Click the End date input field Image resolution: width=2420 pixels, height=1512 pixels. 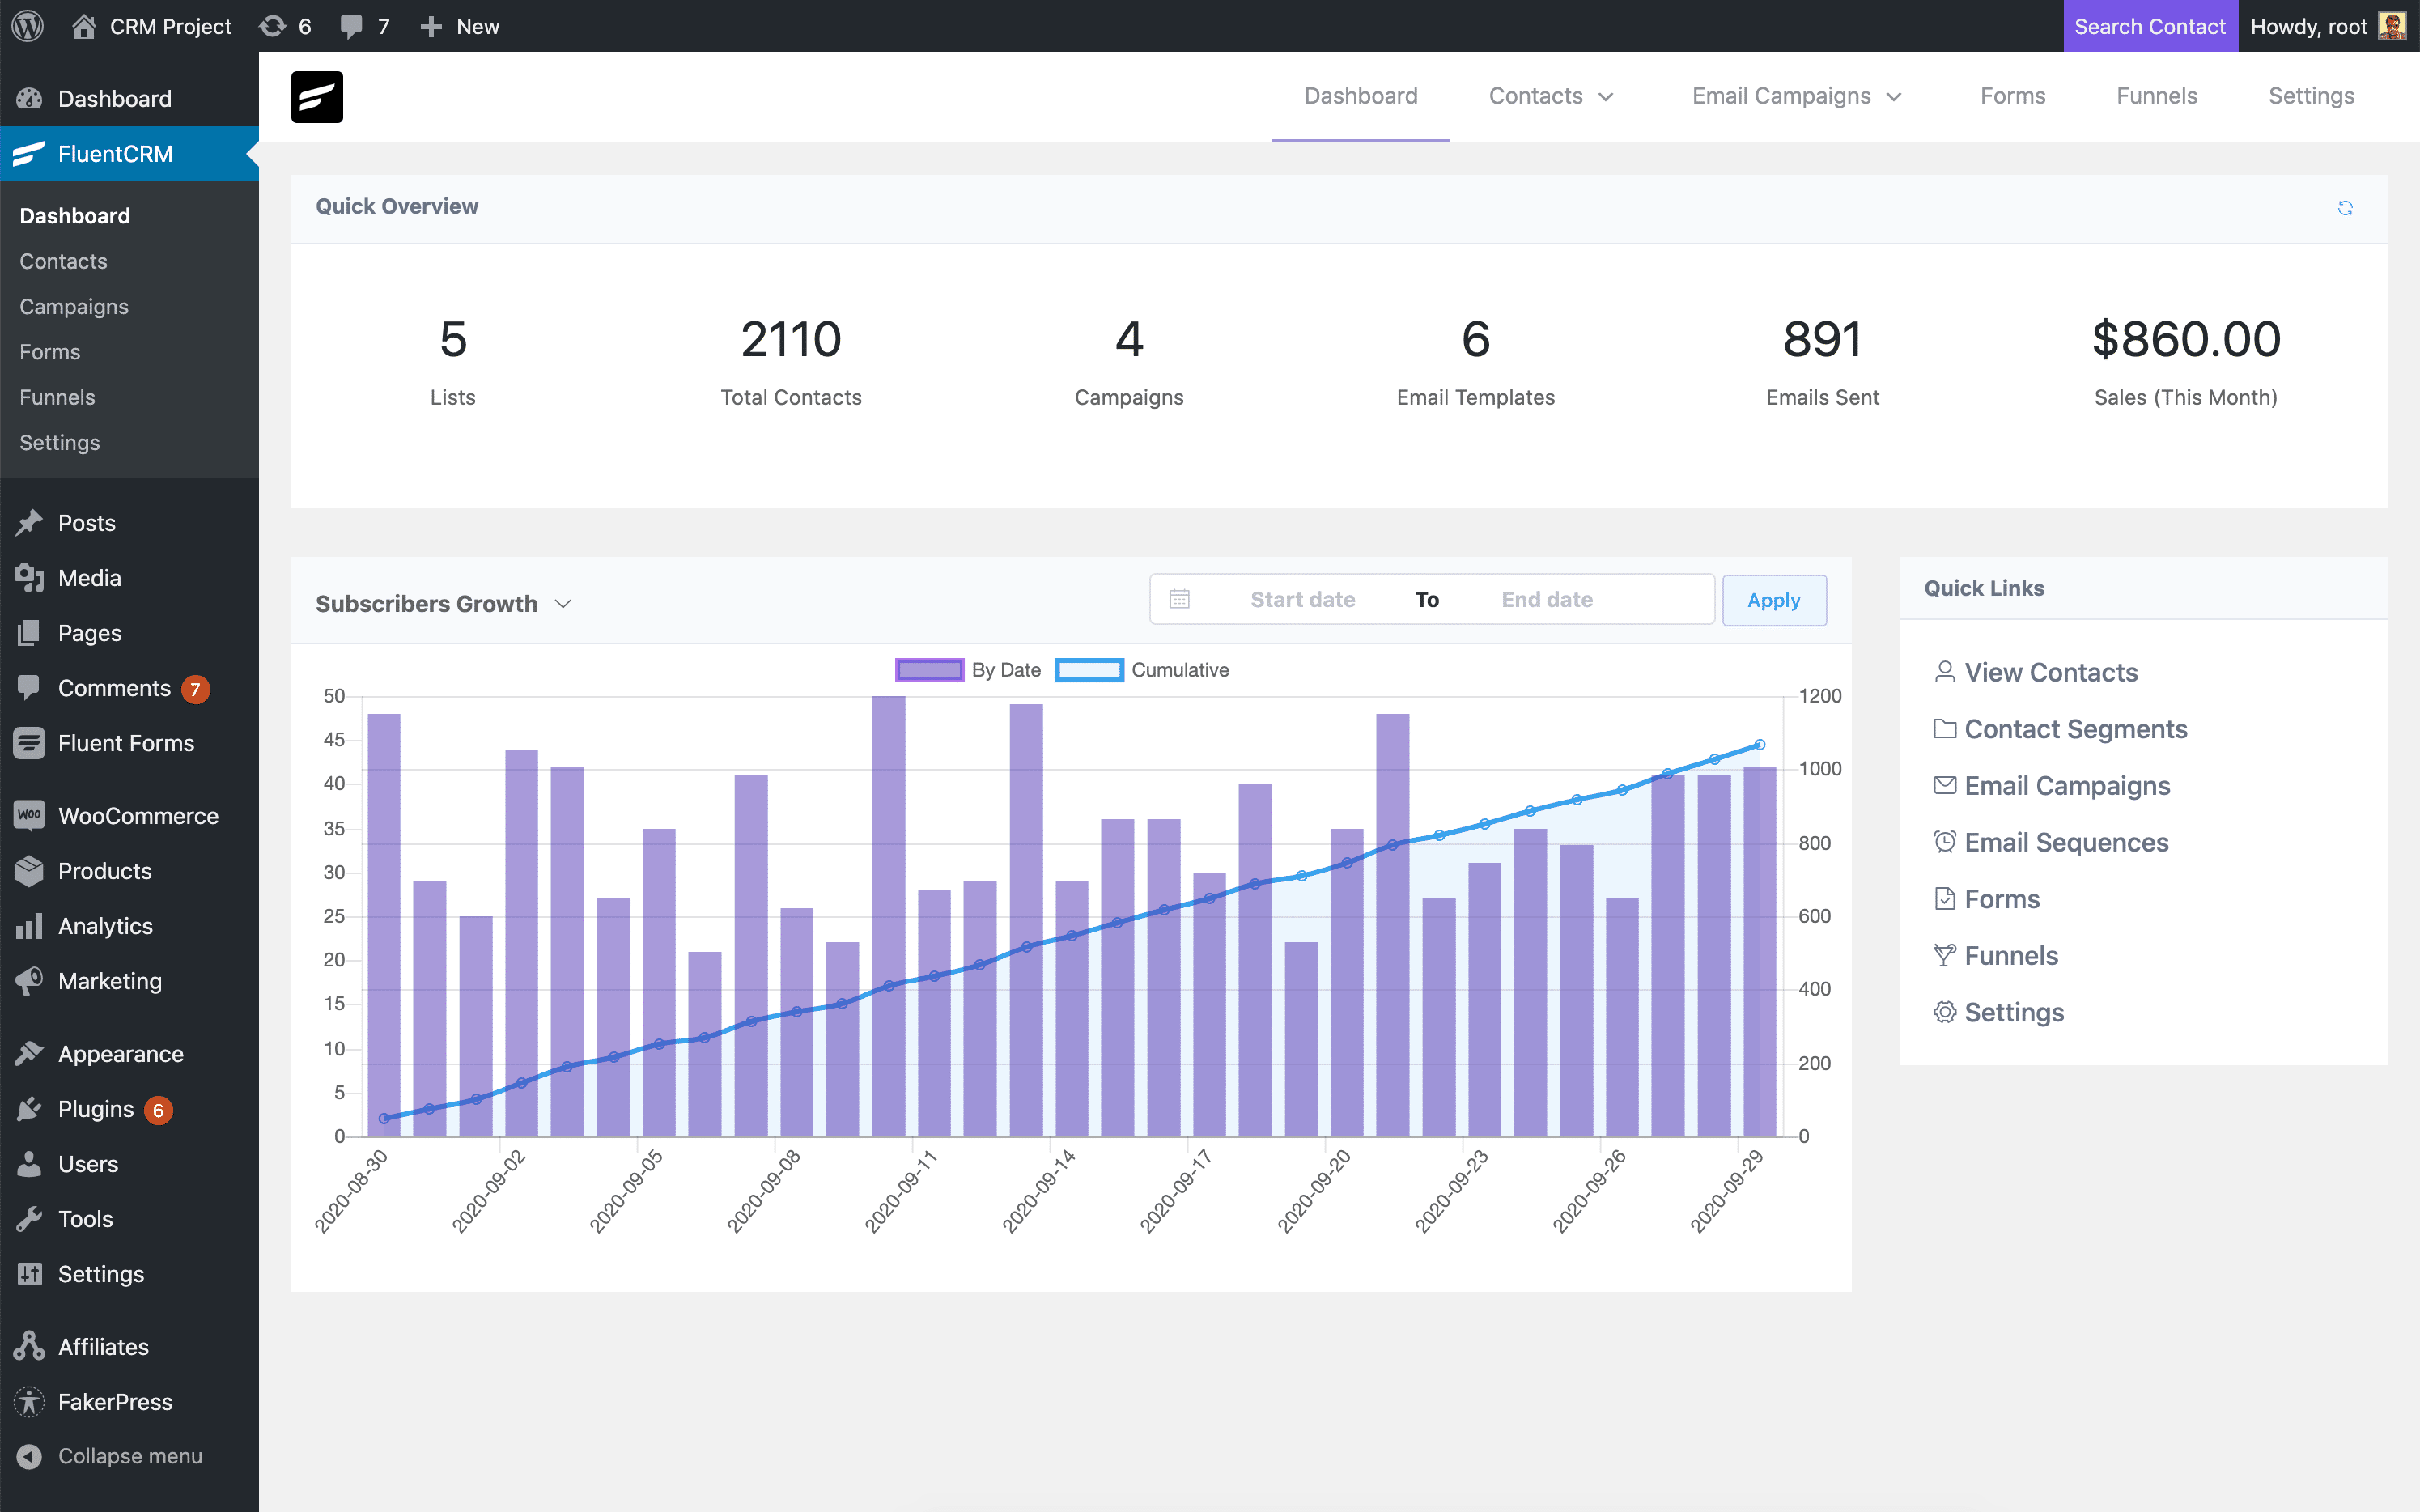[x=1547, y=599]
